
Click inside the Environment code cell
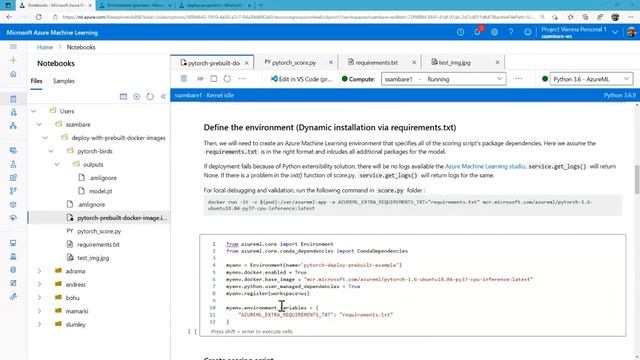[413, 285]
